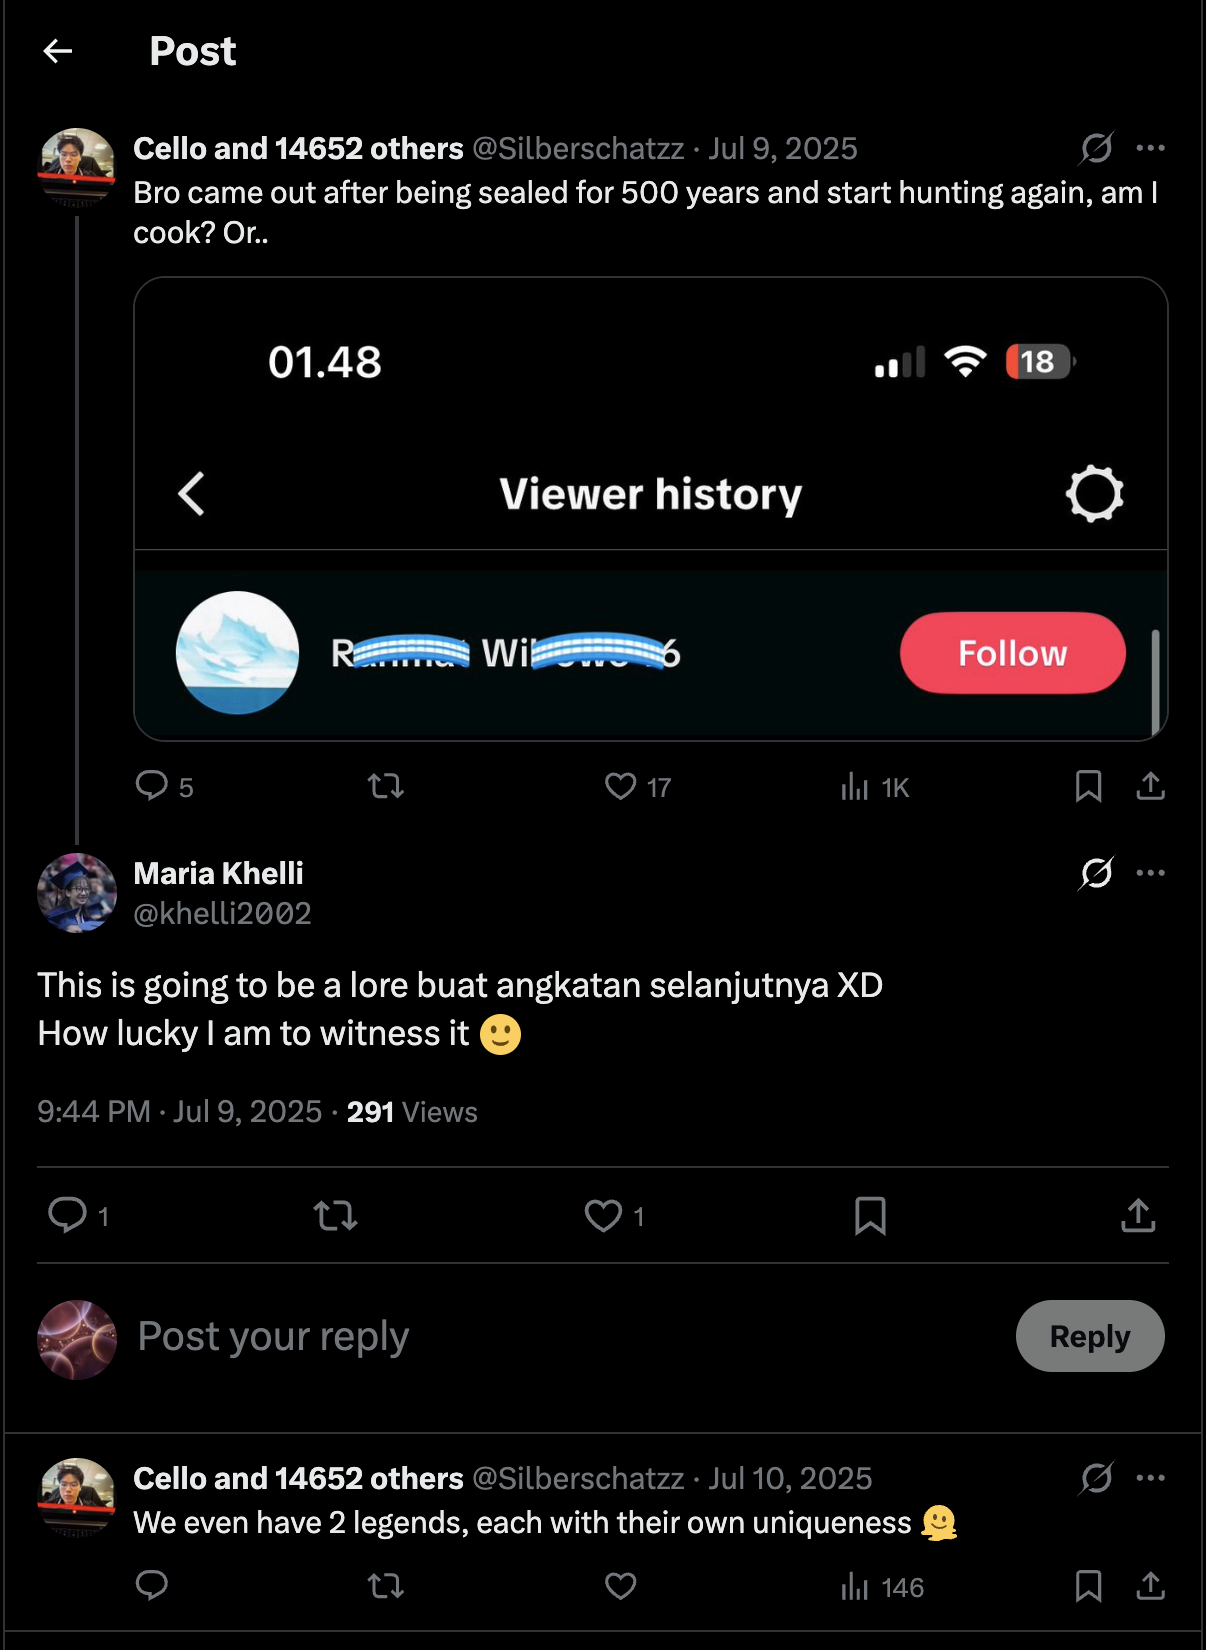Repost Maria Khelli's post

[335, 1216]
